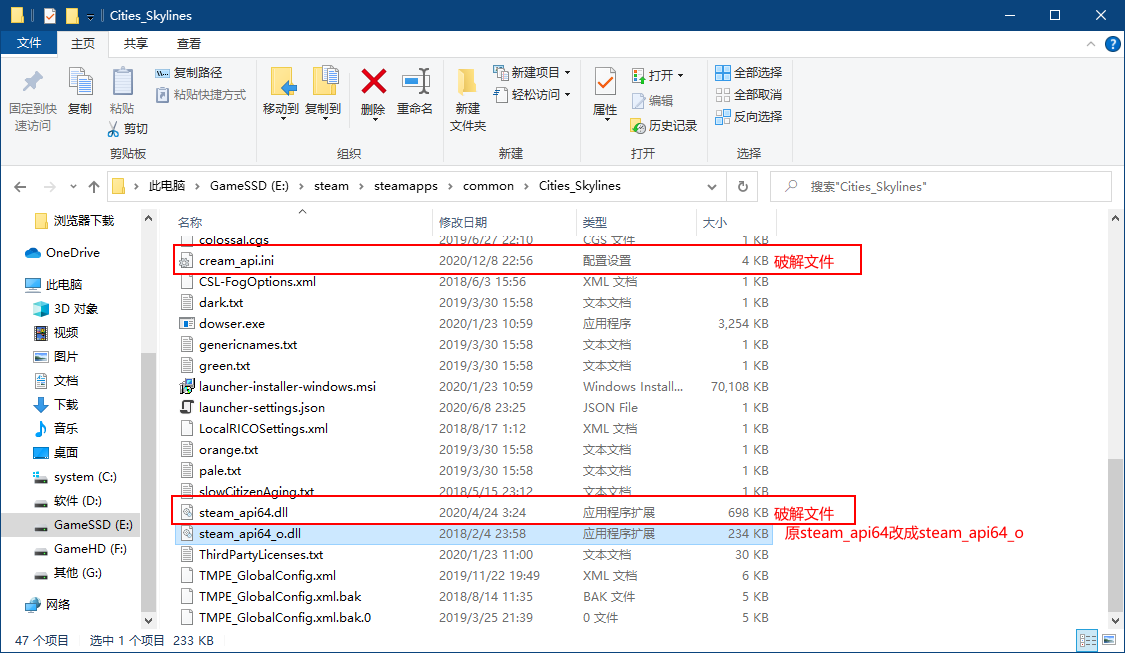Select This PC (此电脑) in sidebar
1125x653 pixels.
point(64,285)
